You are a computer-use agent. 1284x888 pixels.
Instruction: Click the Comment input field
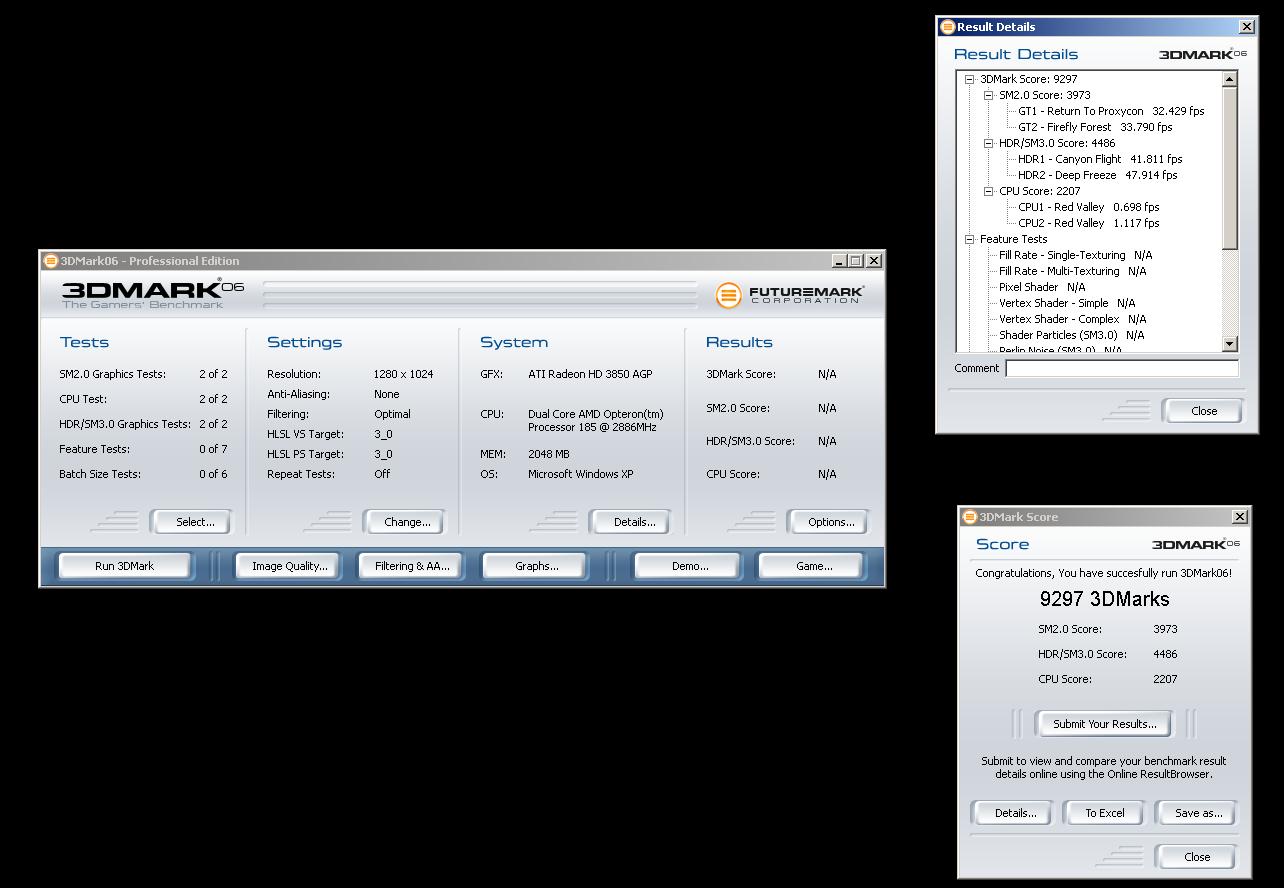pos(1121,368)
